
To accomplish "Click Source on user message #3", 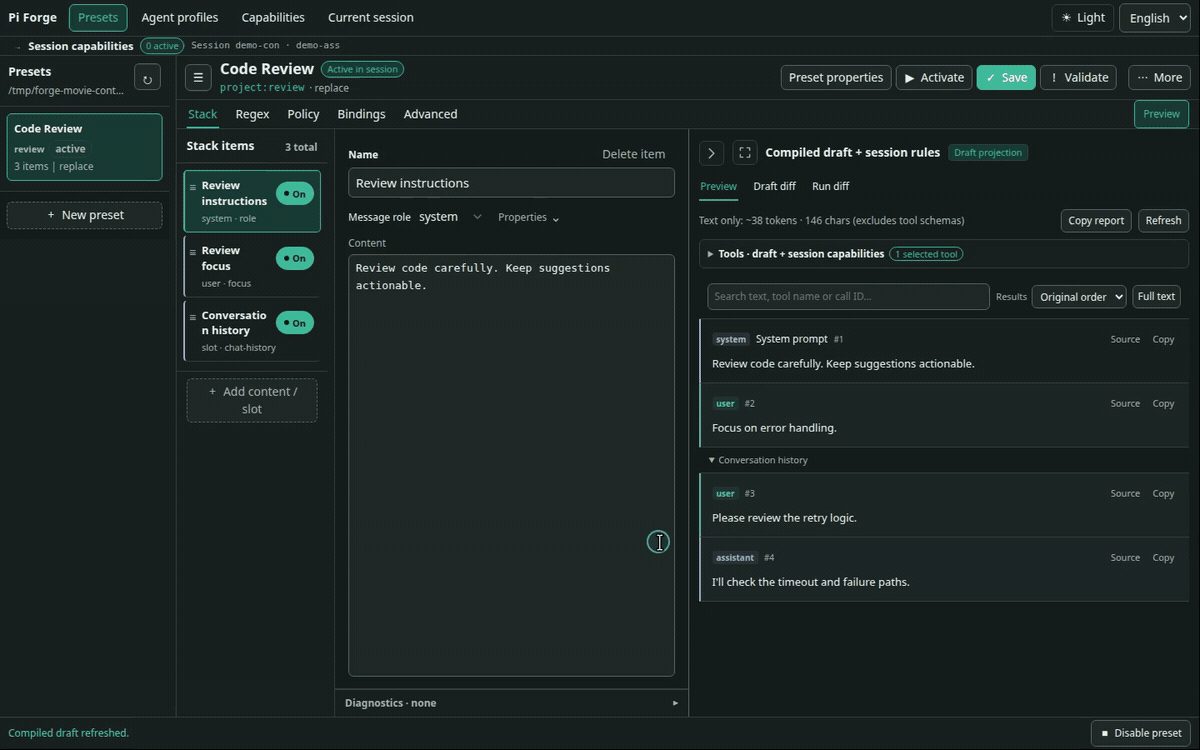I will tap(1125, 494).
